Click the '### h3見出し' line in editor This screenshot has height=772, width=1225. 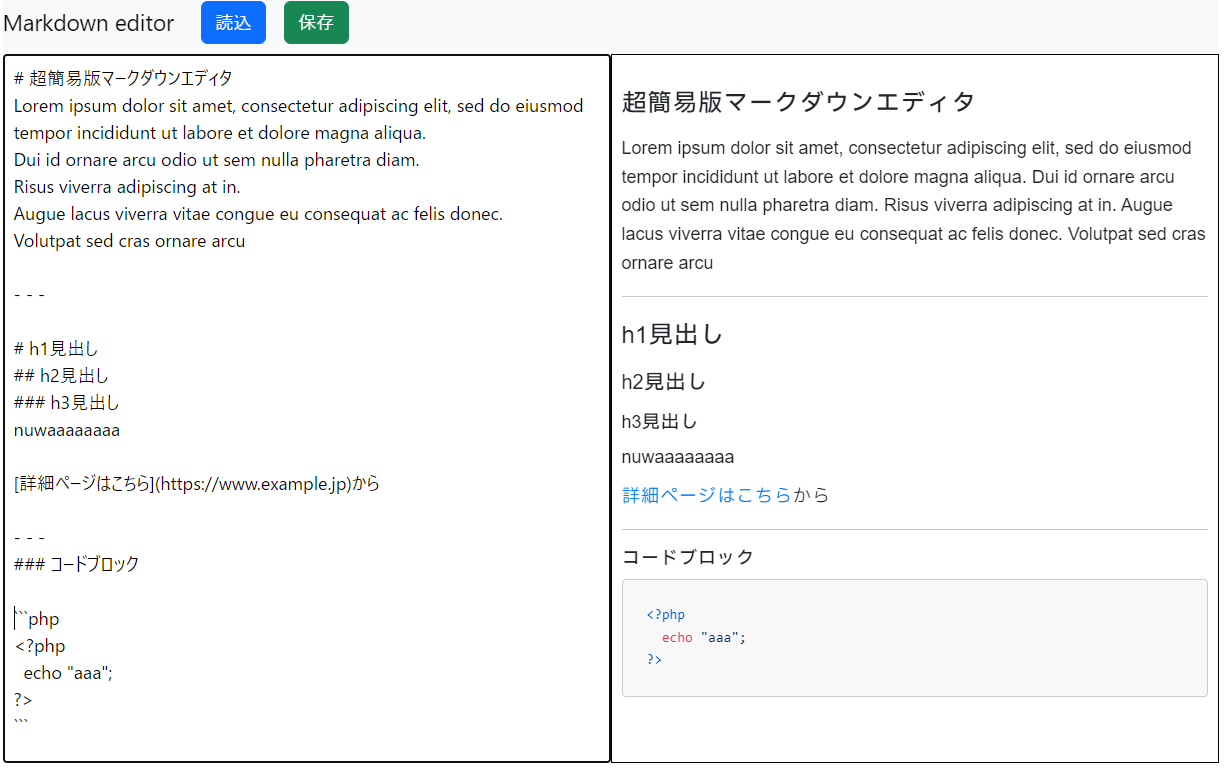click(x=67, y=403)
